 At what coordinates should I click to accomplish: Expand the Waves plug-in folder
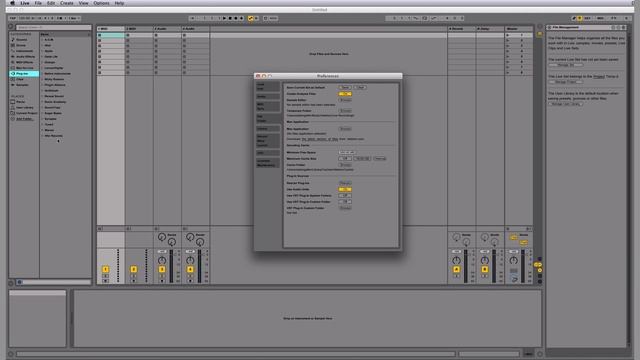[x=42, y=130]
